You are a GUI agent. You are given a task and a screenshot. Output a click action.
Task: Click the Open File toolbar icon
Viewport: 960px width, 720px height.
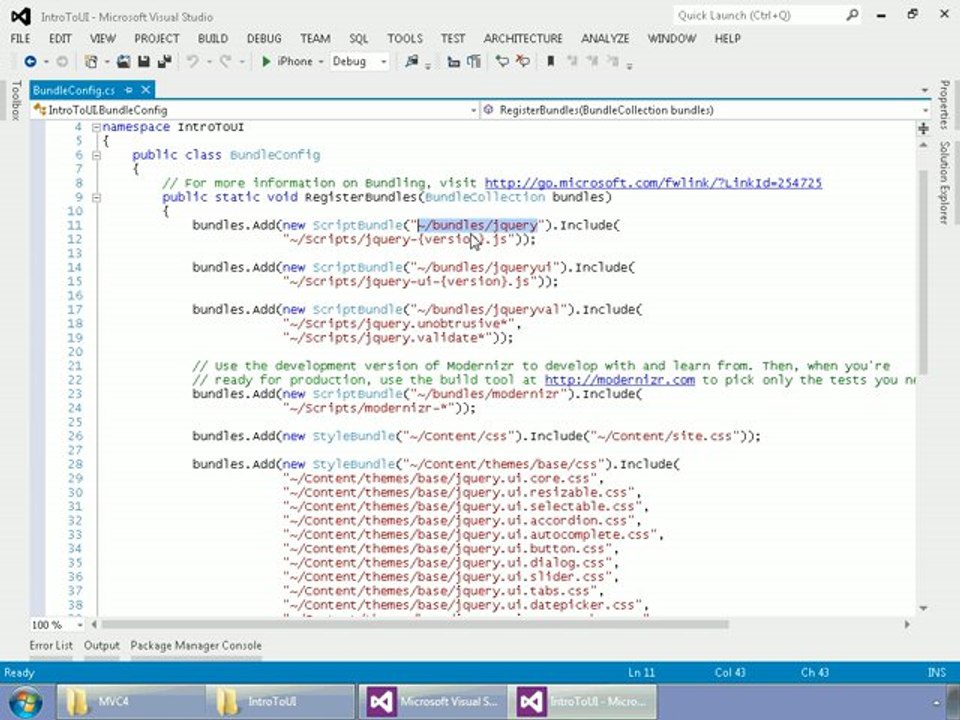[124, 61]
